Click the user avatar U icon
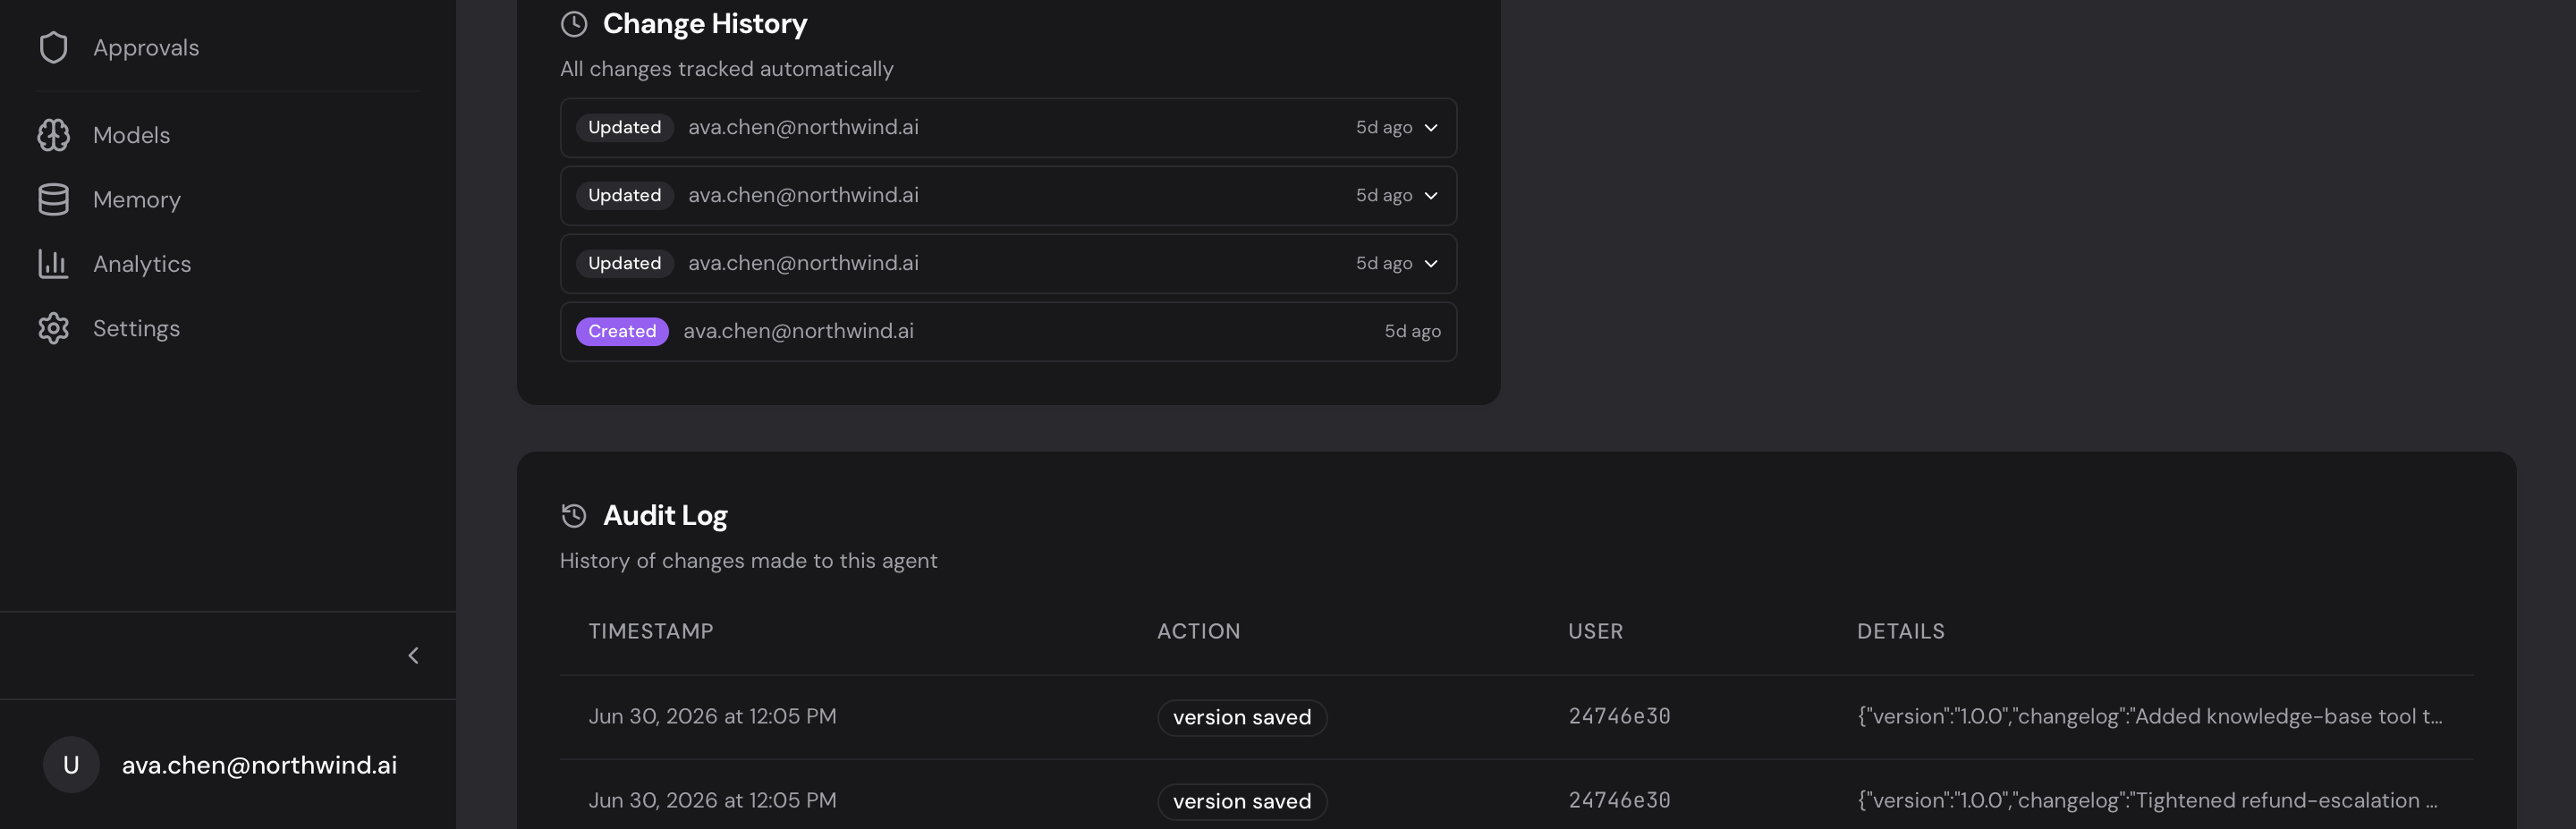This screenshot has height=829, width=2576. pos(71,765)
